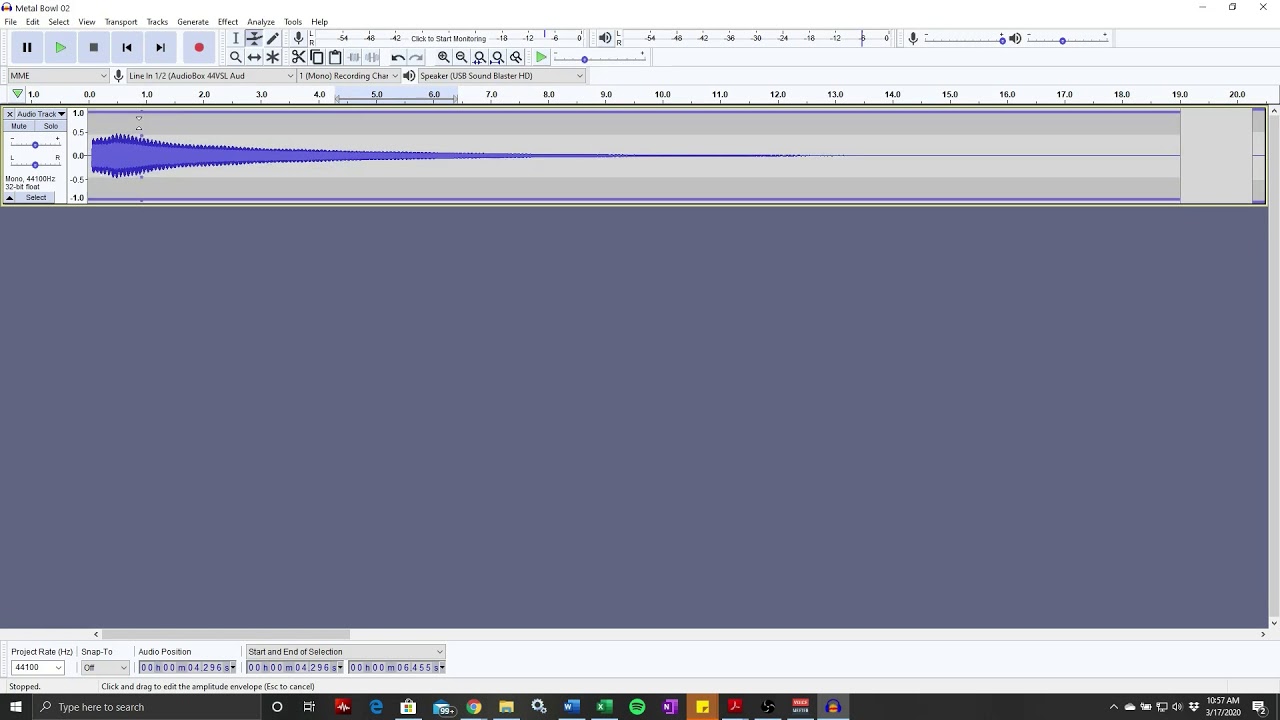Click the Zoom Out magnifier
1280x720 pixels.
pyautogui.click(x=461, y=57)
